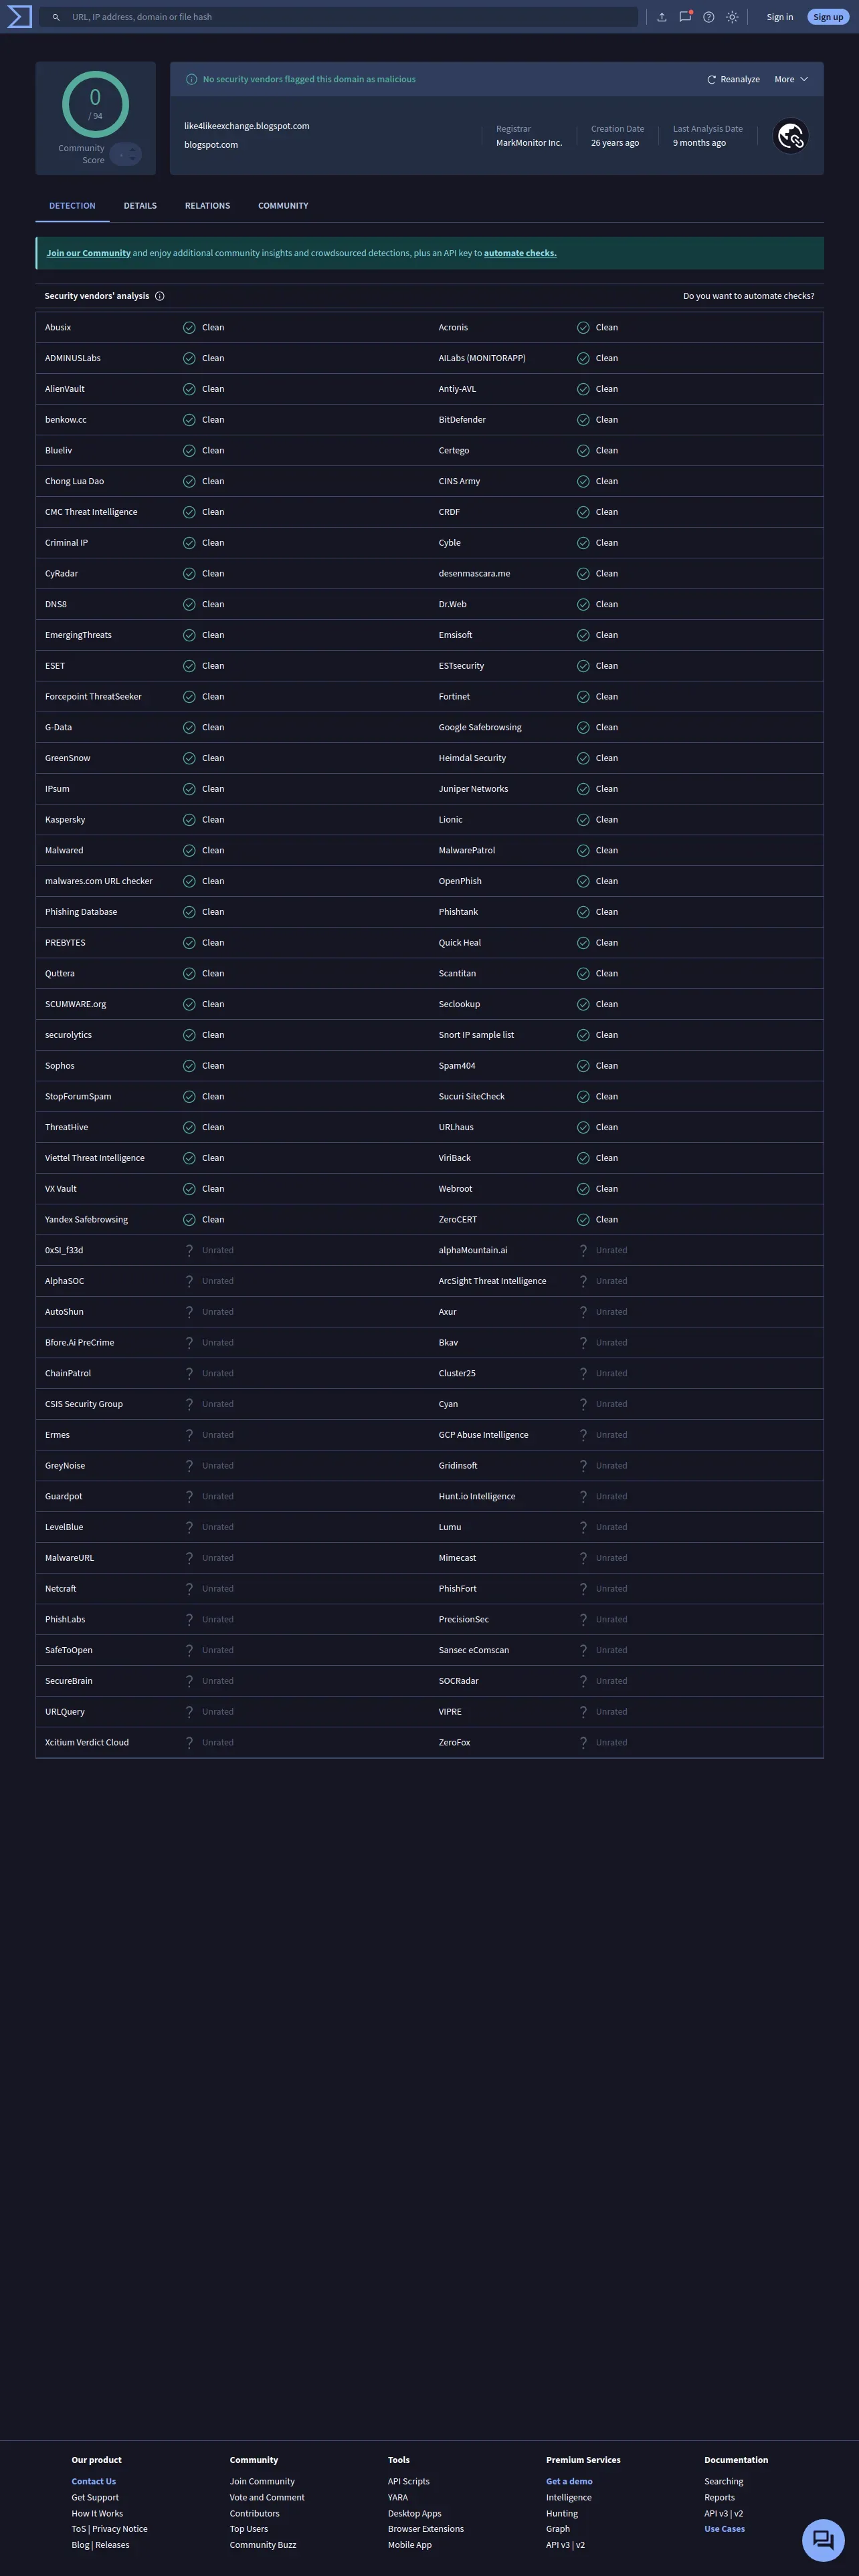Expand the More dropdown menu
This screenshot has height=2576, width=859.
point(791,79)
